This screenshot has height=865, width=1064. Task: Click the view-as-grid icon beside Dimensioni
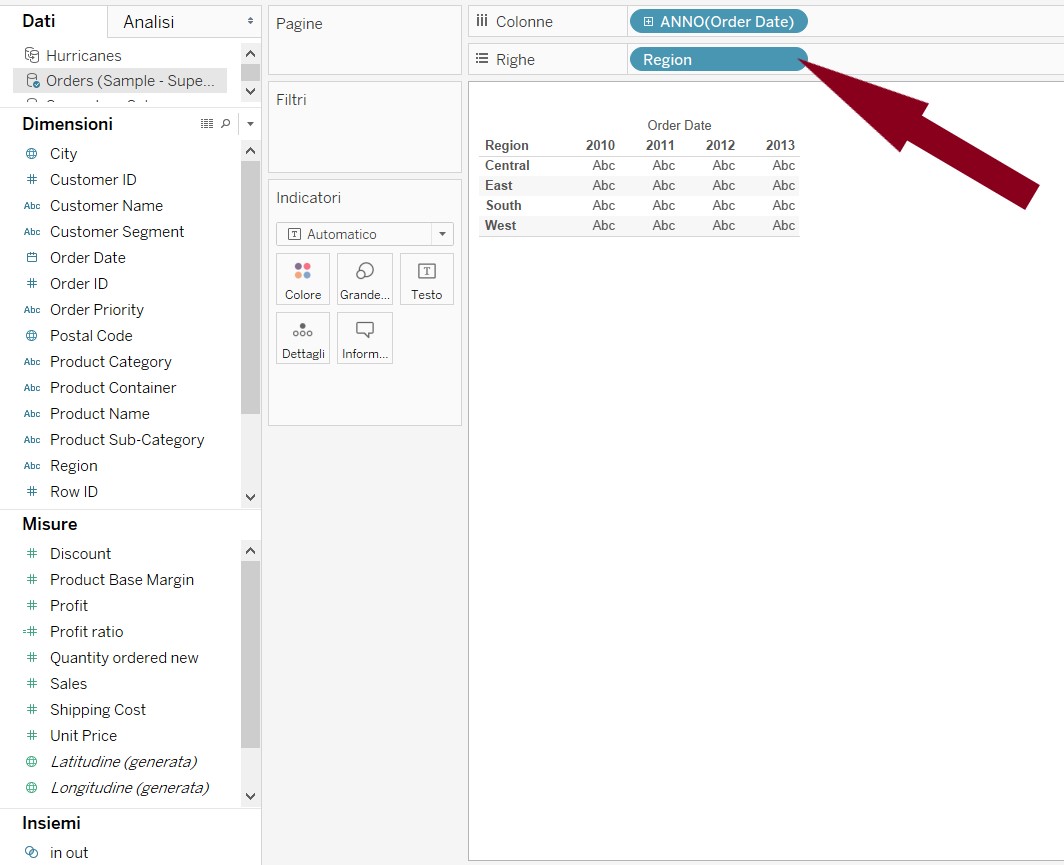pyautogui.click(x=207, y=122)
